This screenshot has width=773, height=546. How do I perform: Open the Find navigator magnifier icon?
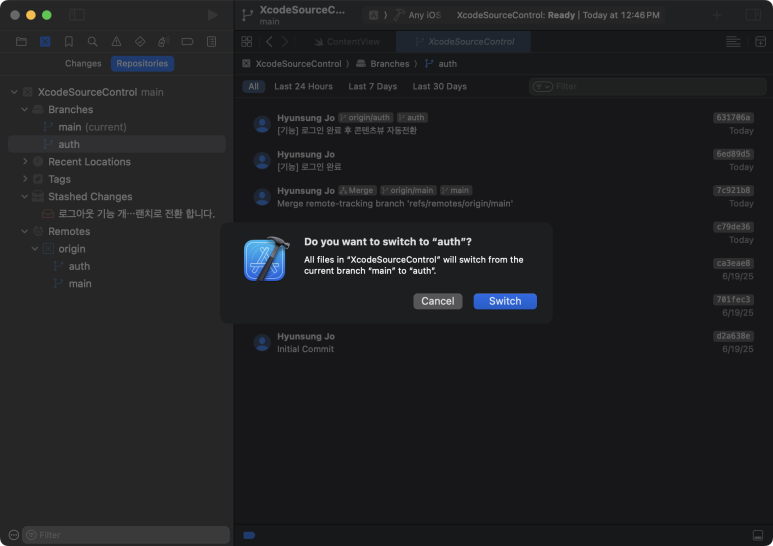[x=92, y=42]
